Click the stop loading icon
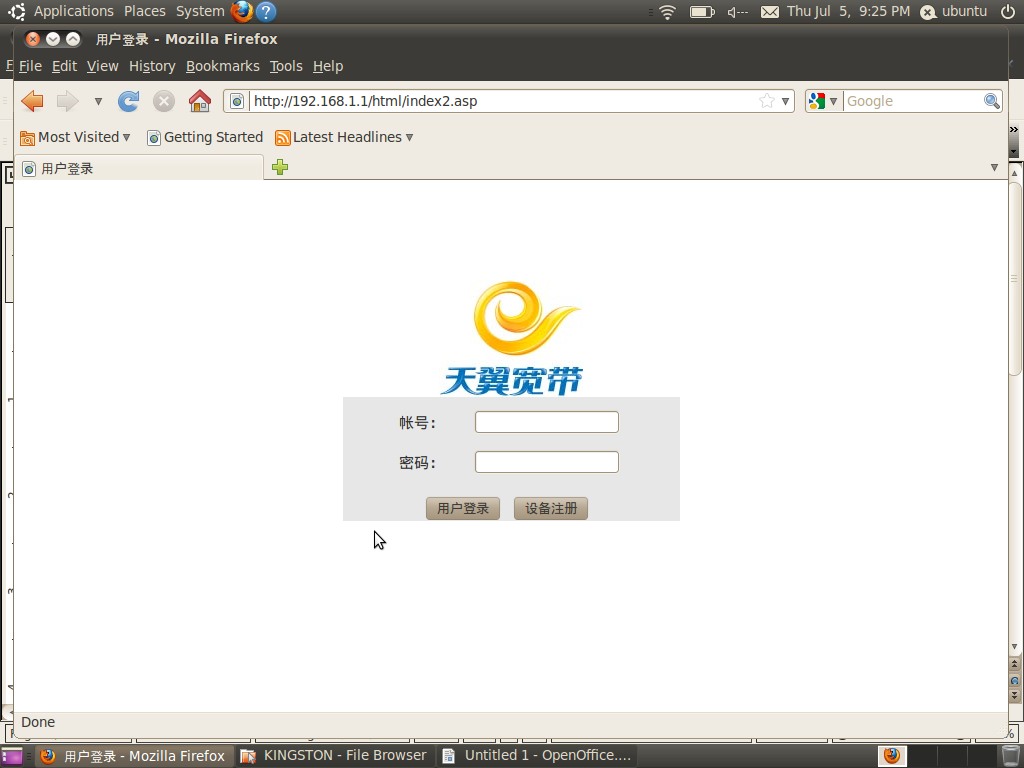This screenshot has width=1024, height=768. click(164, 101)
